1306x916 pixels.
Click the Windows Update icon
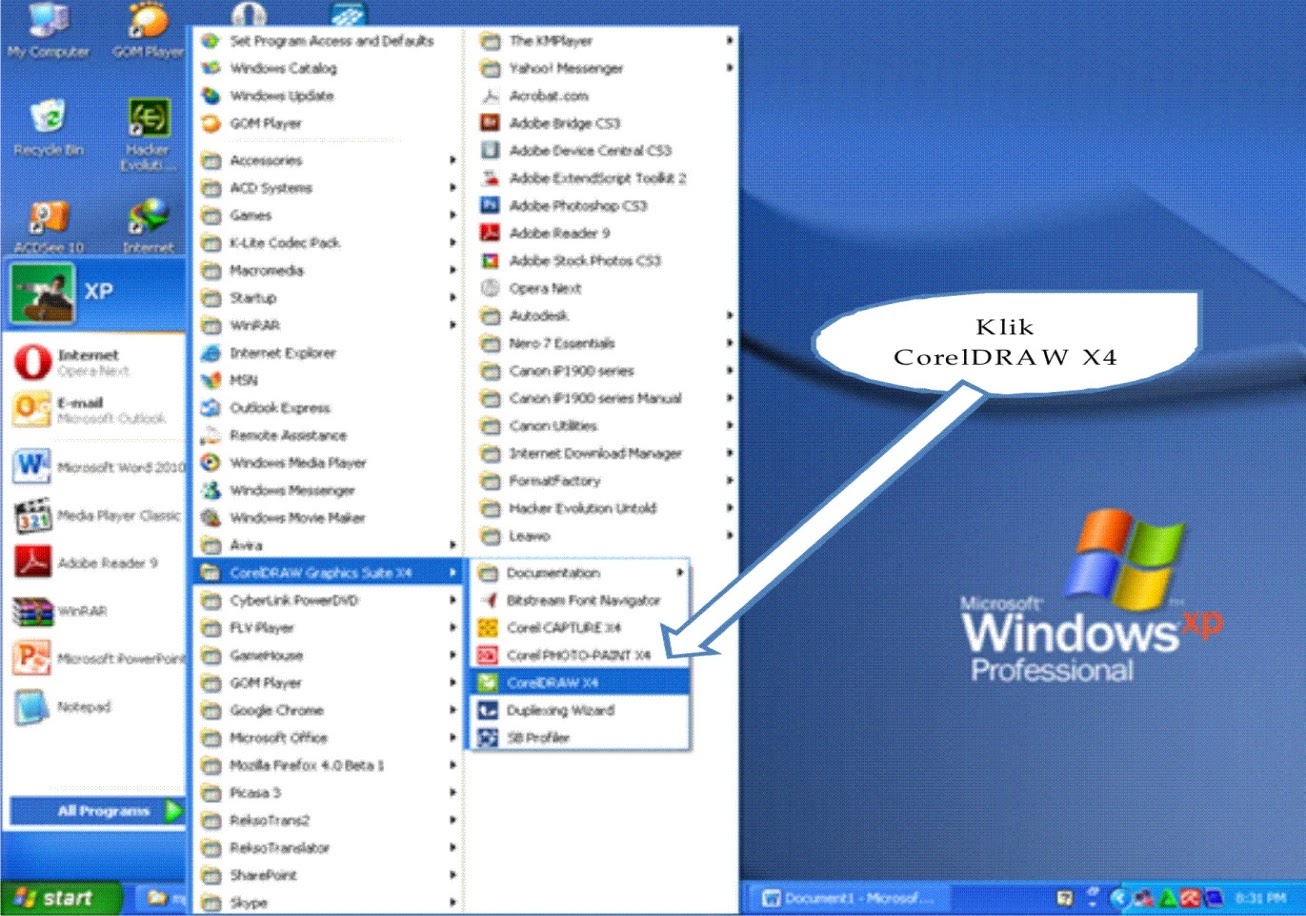pyautogui.click(x=210, y=96)
